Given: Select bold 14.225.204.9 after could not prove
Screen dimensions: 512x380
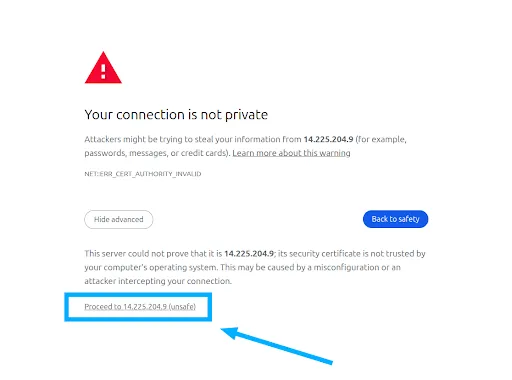Looking at the screenshot, I should point(249,254).
